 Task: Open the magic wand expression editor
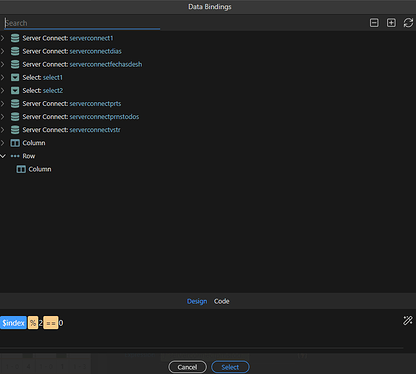(x=408, y=320)
